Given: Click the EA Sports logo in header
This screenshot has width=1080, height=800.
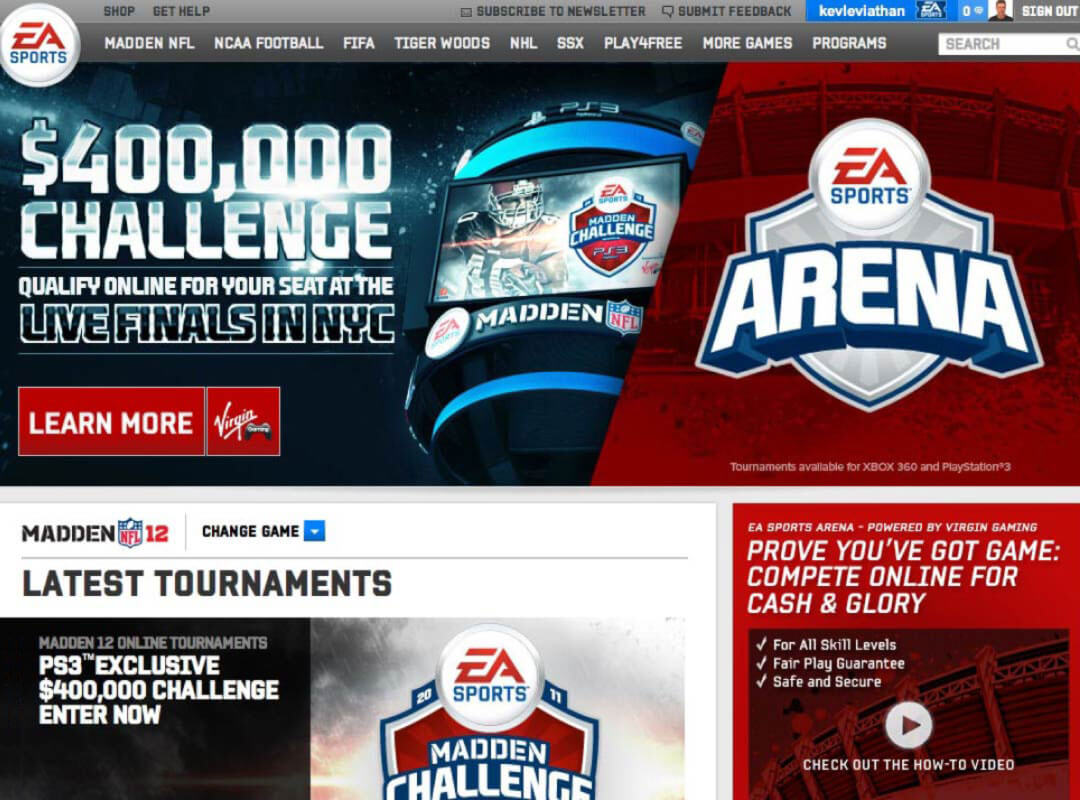Looking at the screenshot, I should click(x=38, y=44).
